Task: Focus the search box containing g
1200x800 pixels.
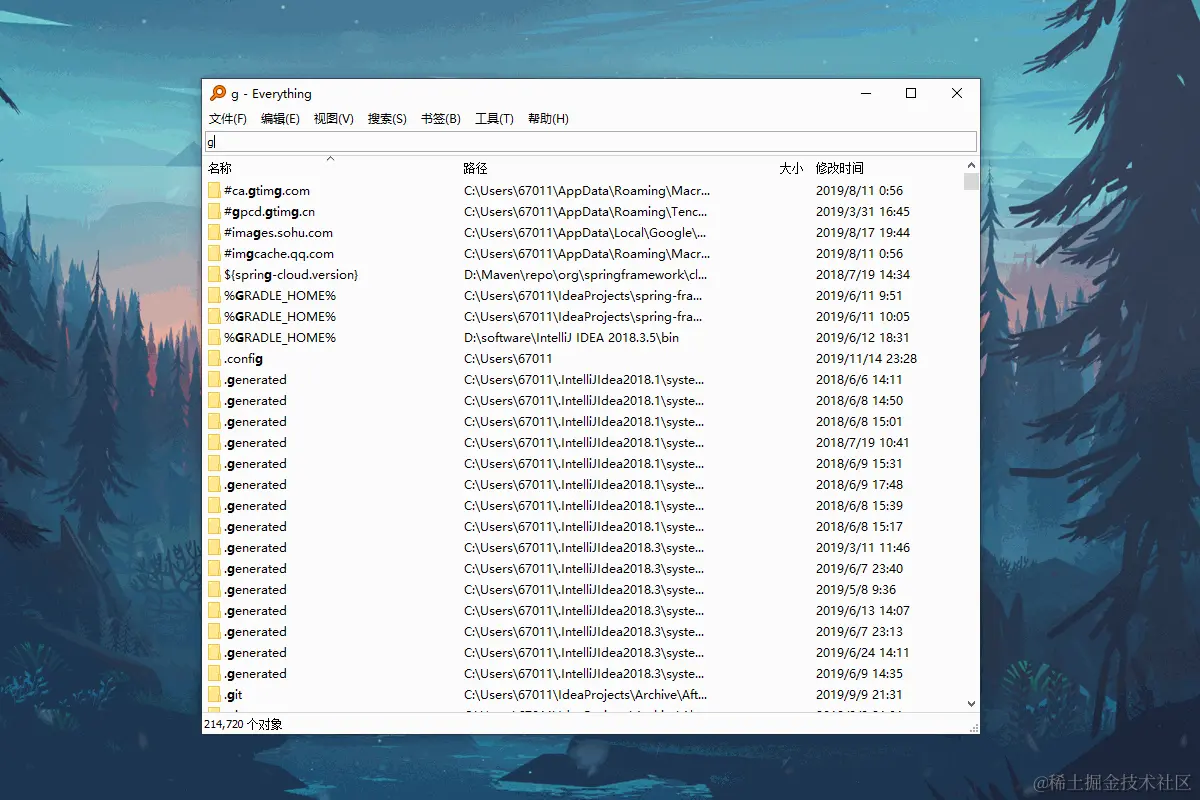Action: point(590,142)
